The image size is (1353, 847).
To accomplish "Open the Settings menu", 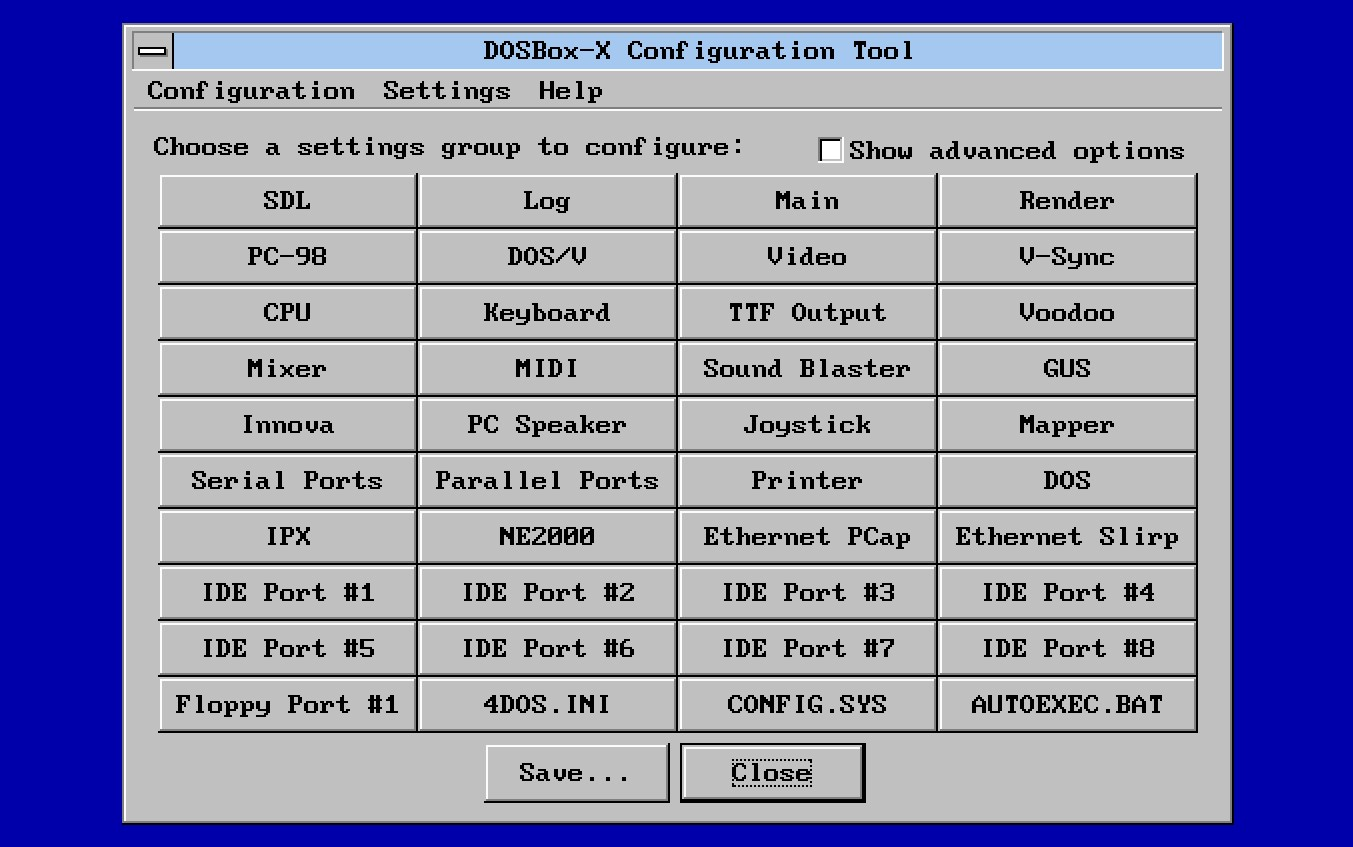I will [446, 91].
